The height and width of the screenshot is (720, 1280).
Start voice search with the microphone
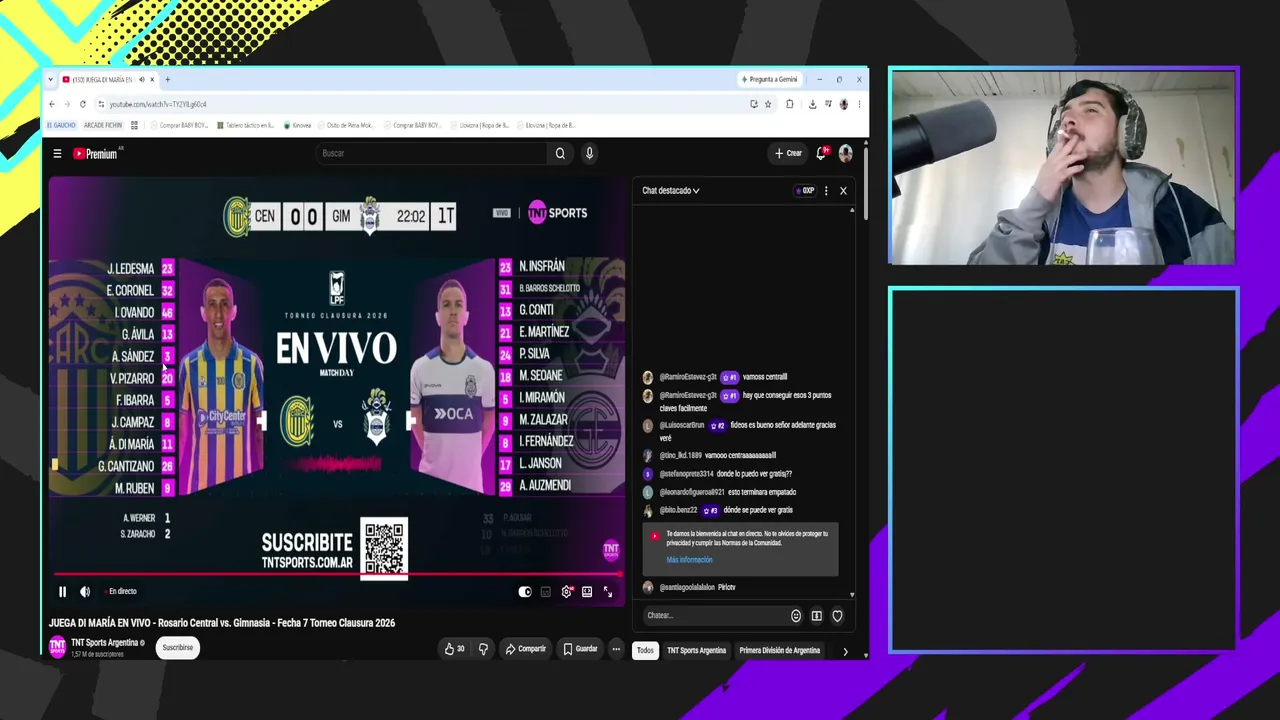tap(589, 153)
